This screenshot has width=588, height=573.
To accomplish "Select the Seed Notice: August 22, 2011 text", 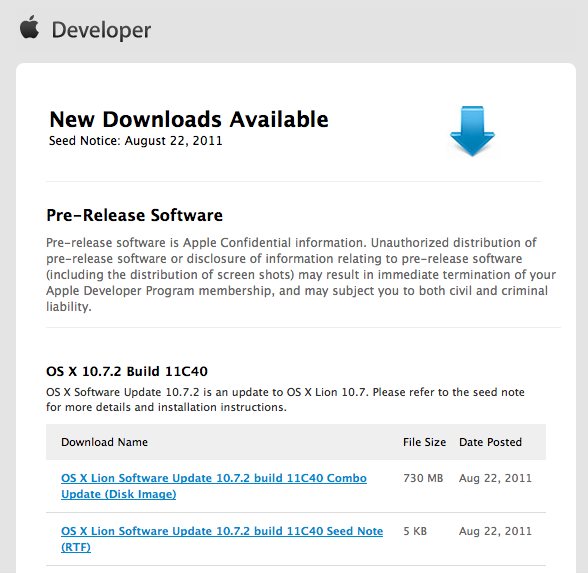I will pos(136,141).
